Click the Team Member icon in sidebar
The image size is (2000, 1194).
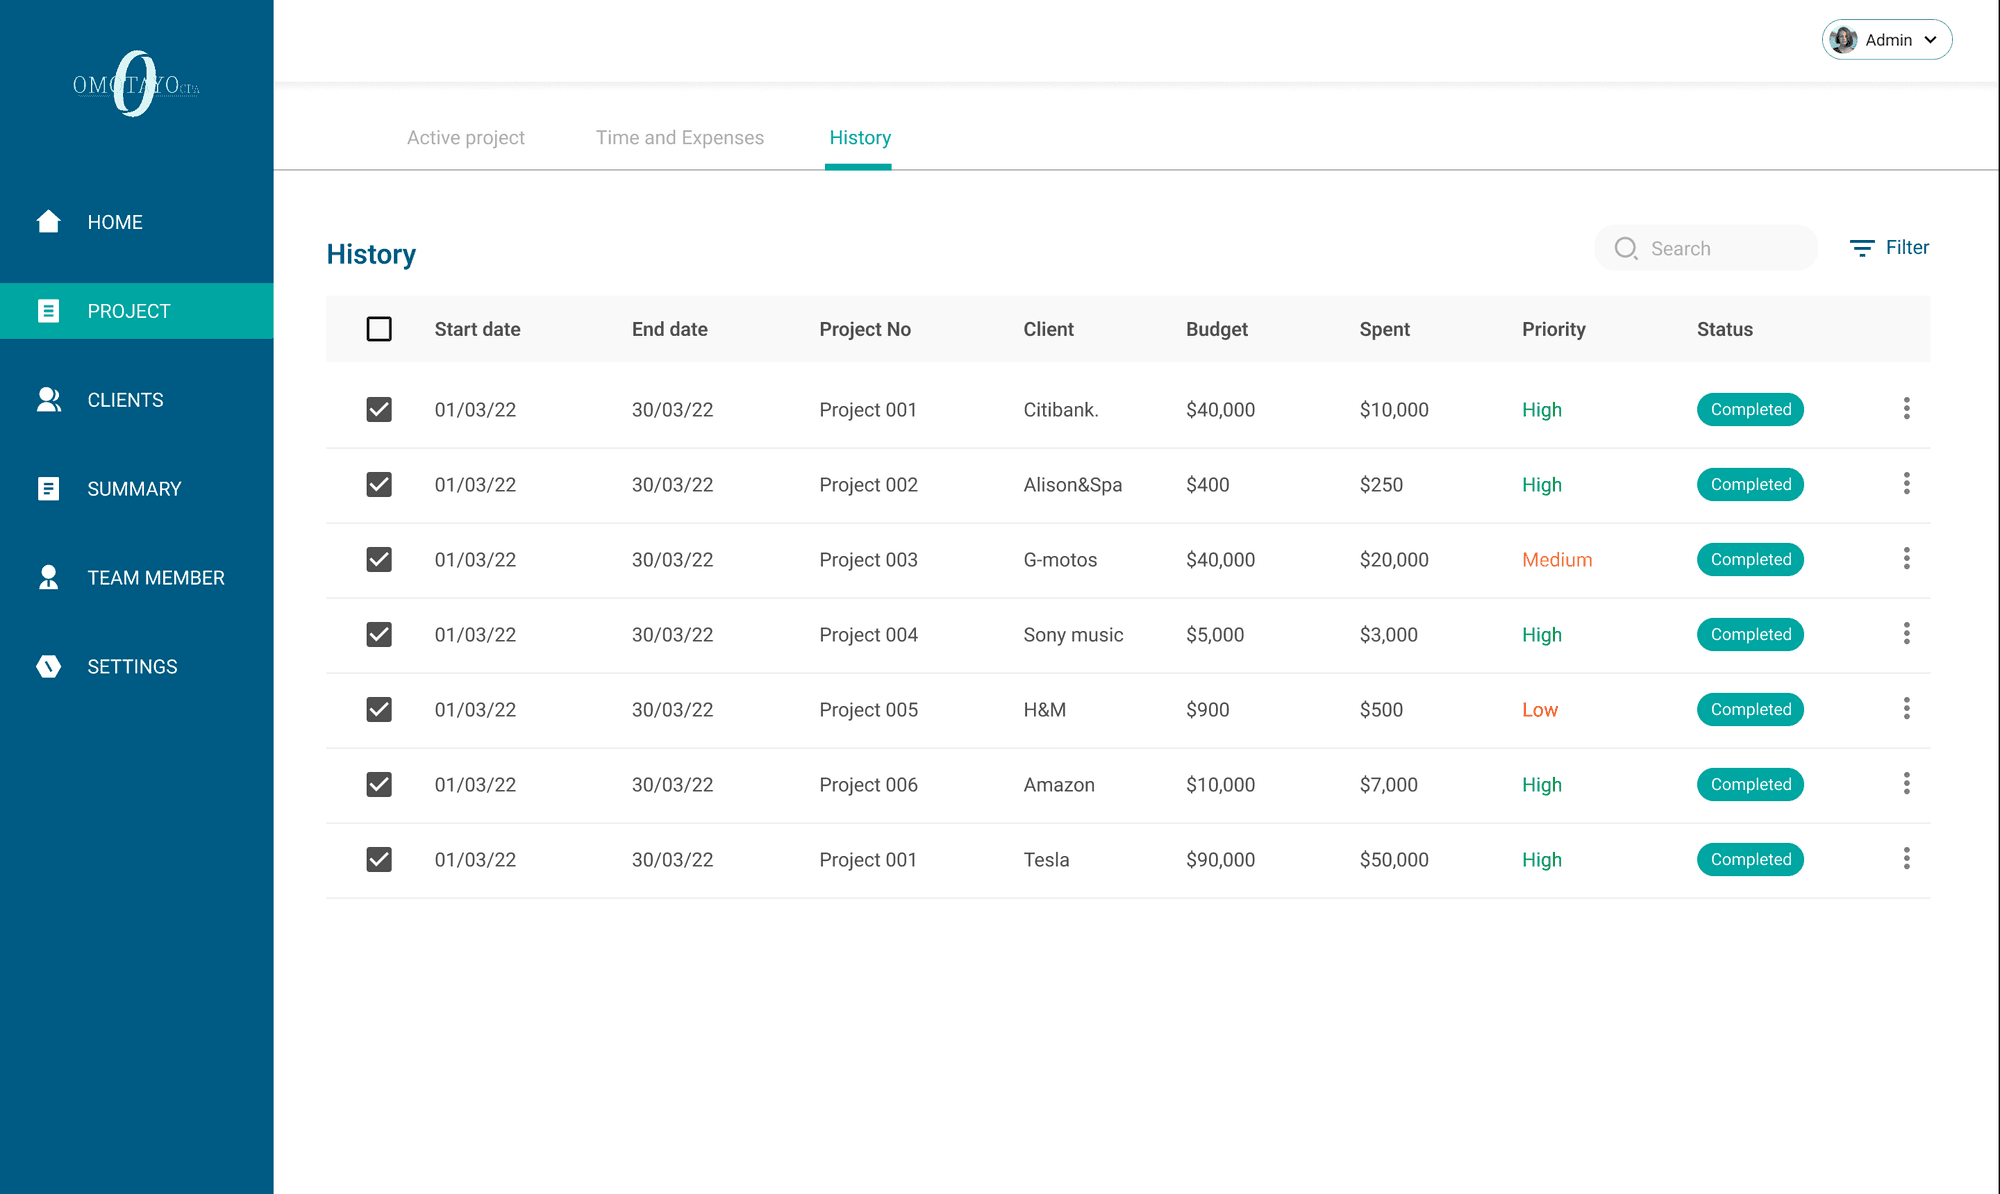pos(48,578)
